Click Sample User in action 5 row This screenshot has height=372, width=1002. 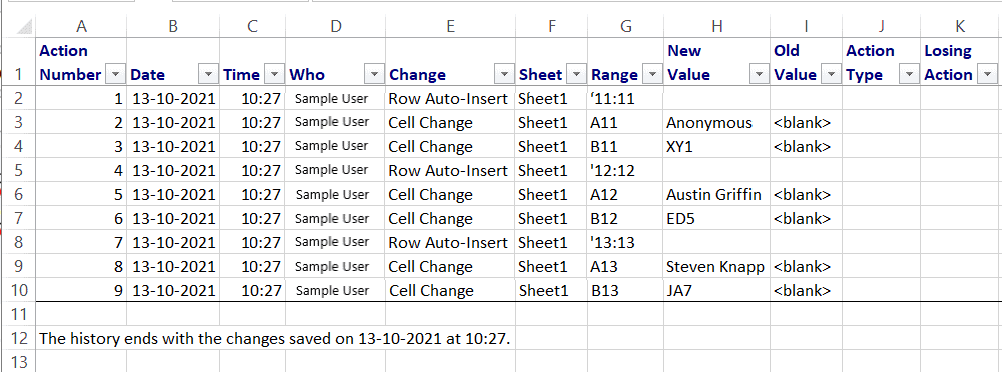(335, 194)
